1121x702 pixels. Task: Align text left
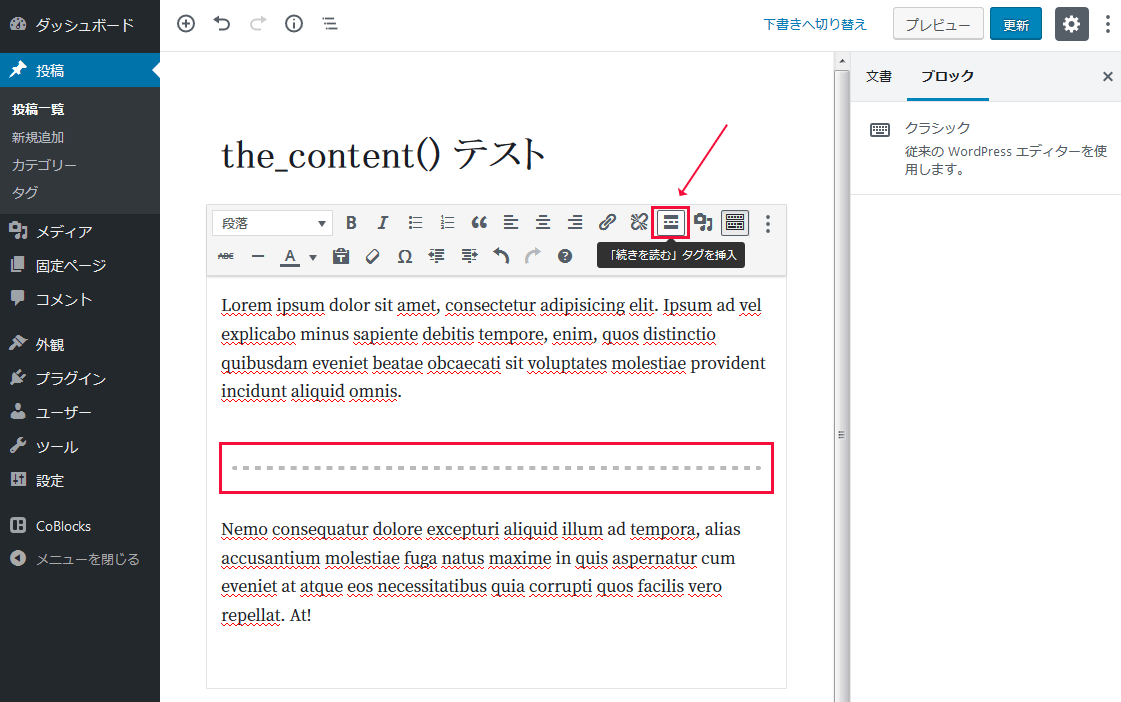pyautogui.click(x=510, y=223)
